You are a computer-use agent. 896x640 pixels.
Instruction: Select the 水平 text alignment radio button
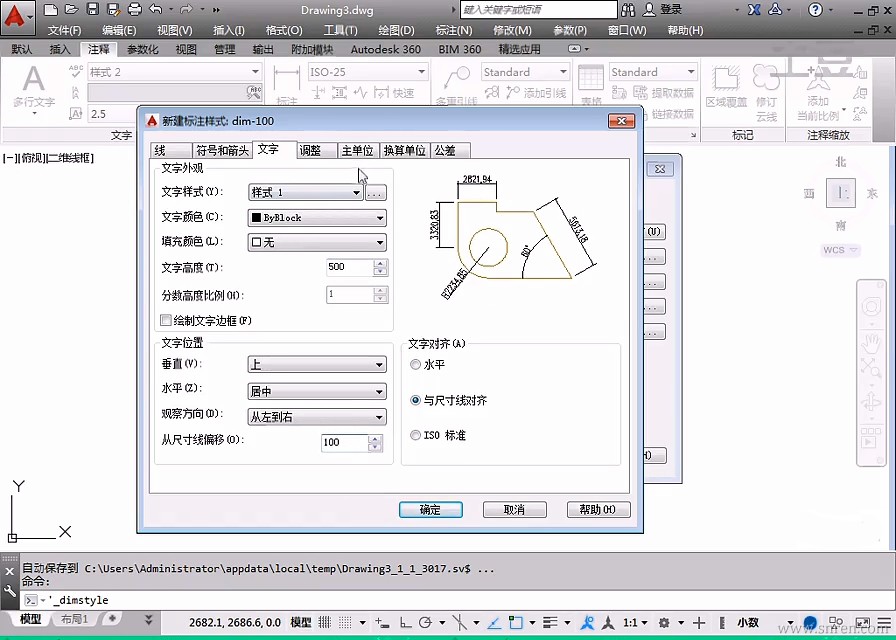coord(415,365)
